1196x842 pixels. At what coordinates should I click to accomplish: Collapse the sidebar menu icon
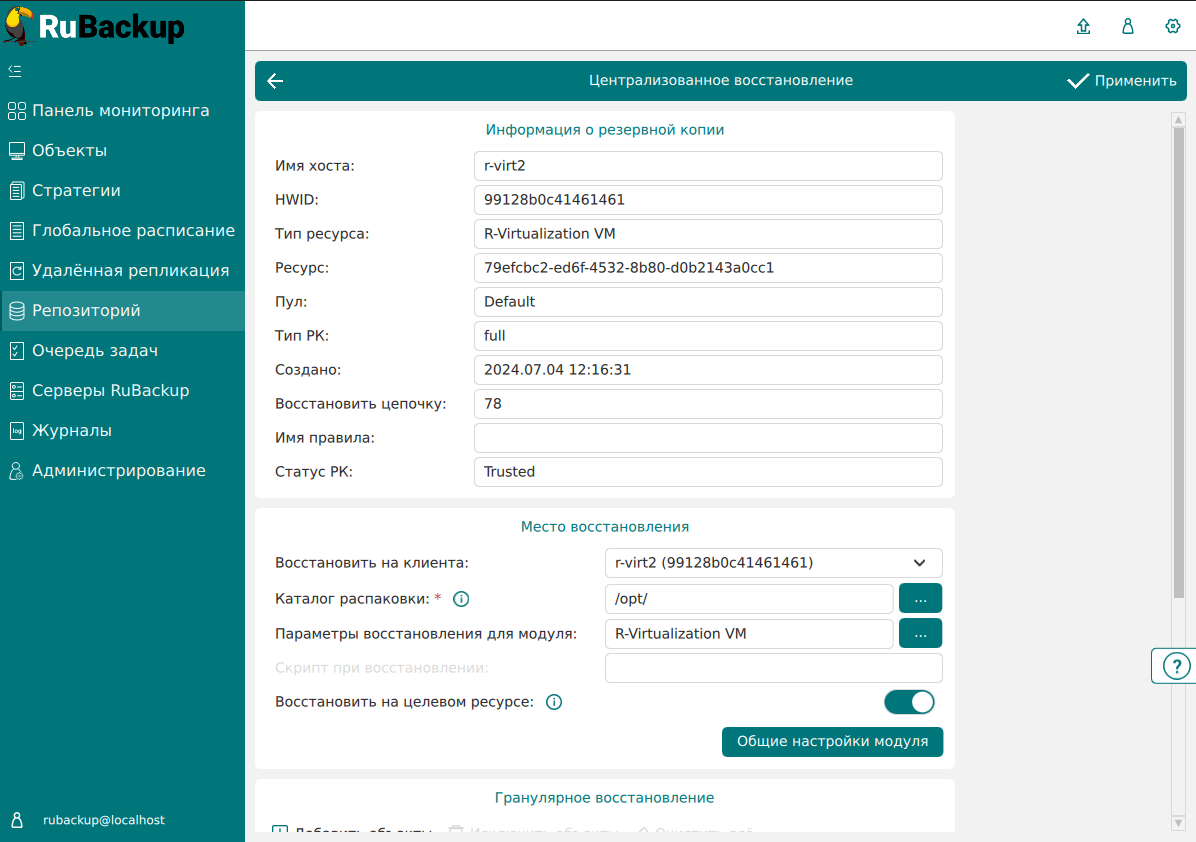(15, 71)
